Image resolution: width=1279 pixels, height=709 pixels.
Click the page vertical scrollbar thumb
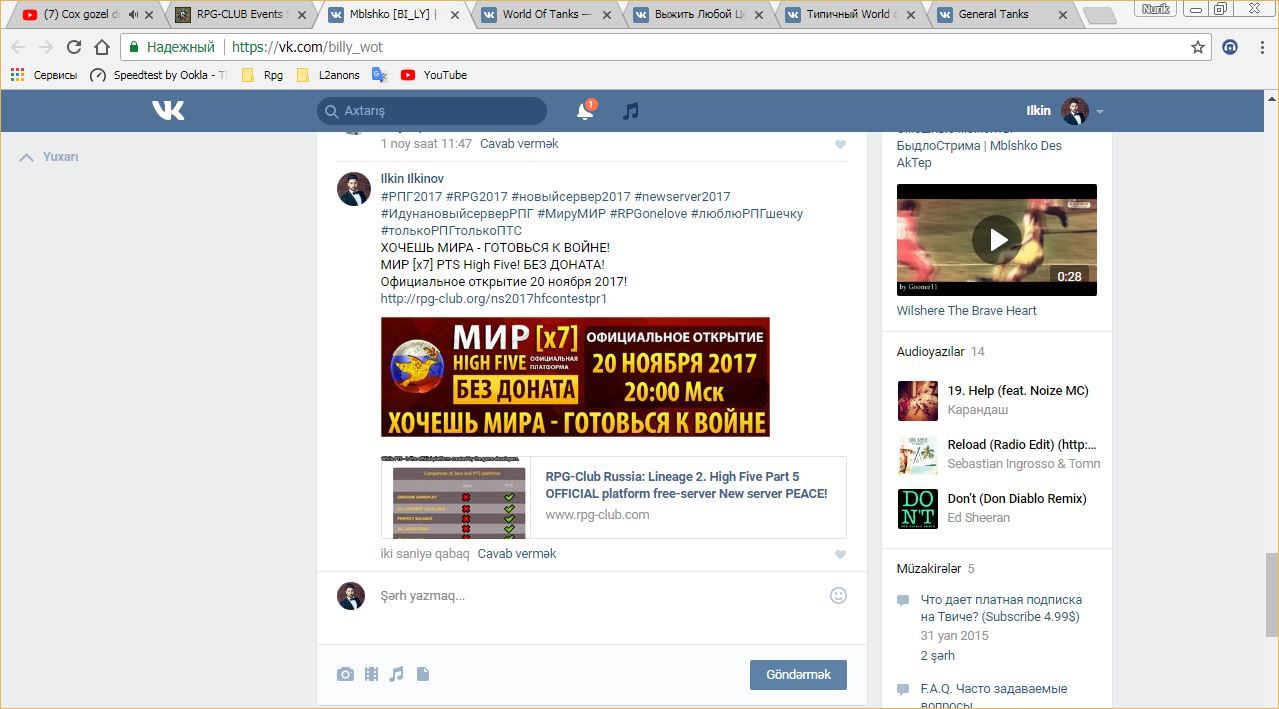tap(1272, 594)
